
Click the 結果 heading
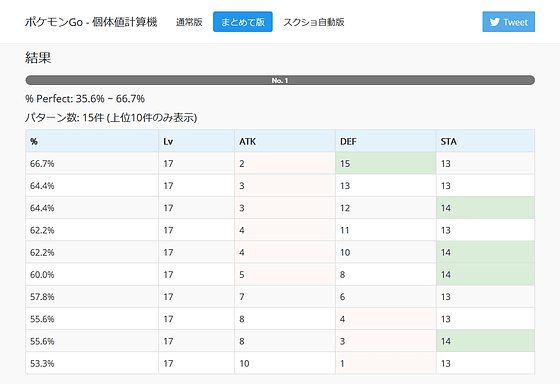[38, 58]
